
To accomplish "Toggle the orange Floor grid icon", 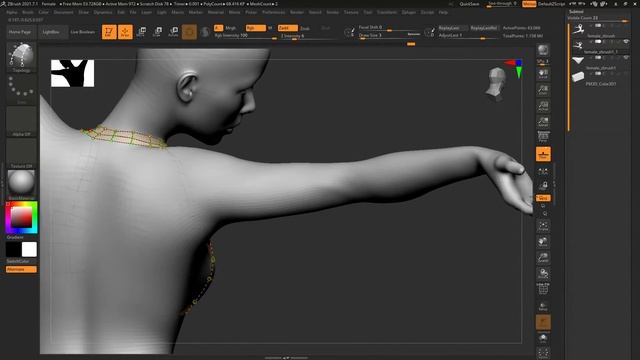I will [x=543, y=154].
